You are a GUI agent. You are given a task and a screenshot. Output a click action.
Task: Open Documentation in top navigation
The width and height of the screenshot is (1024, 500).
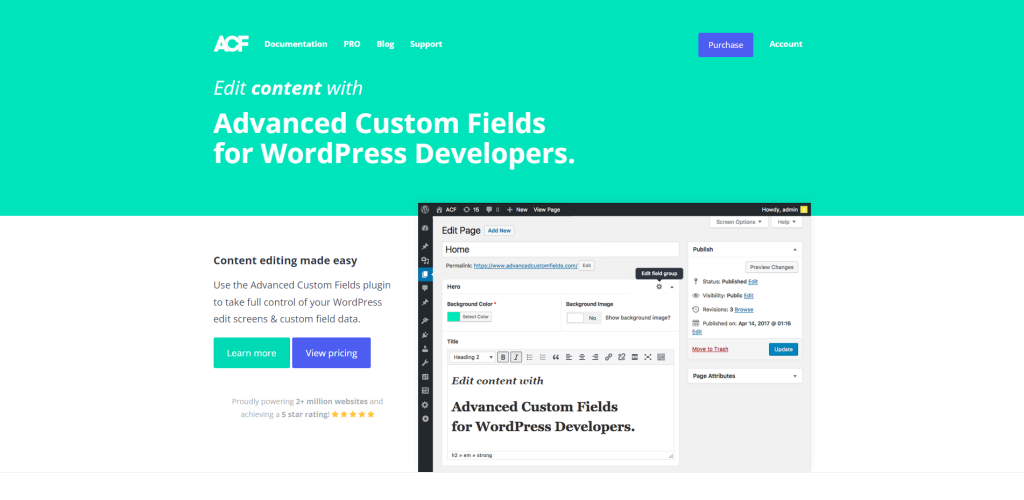click(x=296, y=44)
